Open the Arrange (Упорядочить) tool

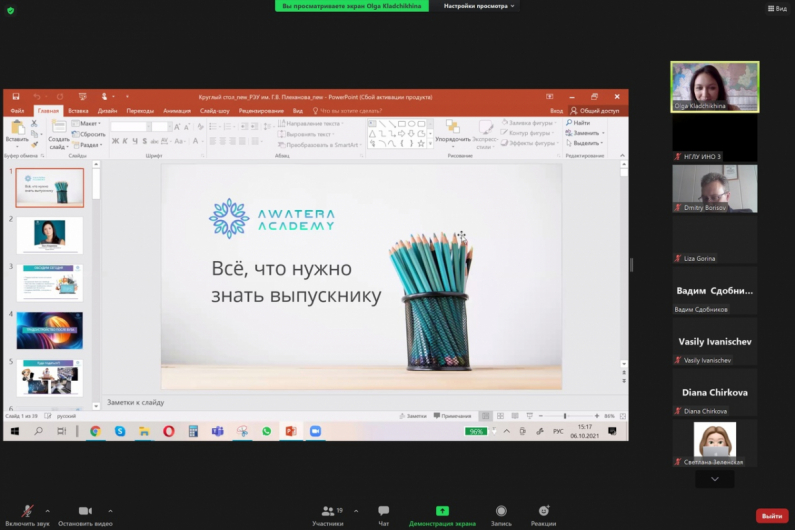453,131
